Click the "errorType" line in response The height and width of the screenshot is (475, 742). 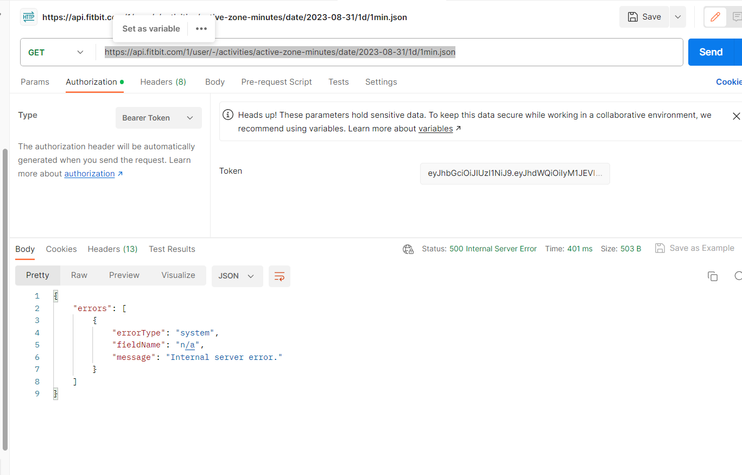click(165, 333)
